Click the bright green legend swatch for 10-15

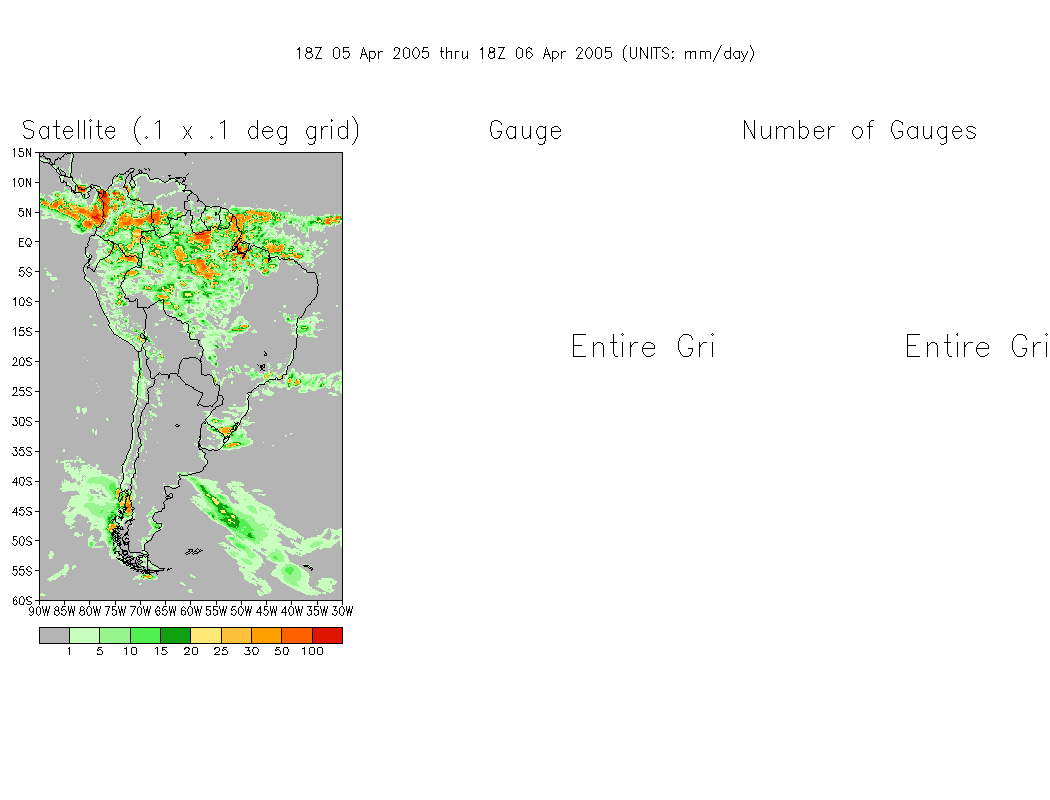145,635
